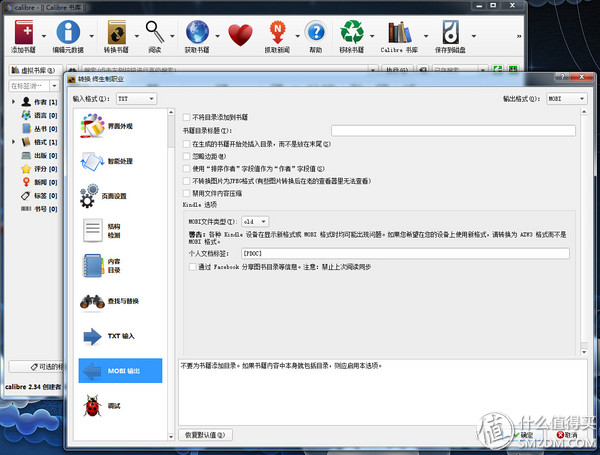This screenshot has width=600, height=455.
Task: Open Input format (输入格式) TXT dropdown
Action: tap(136, 99)
